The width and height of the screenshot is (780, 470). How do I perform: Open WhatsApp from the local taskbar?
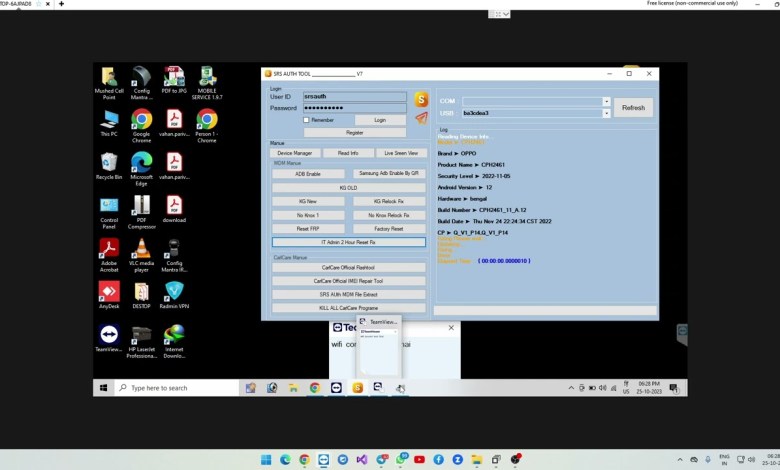(400, 460)
